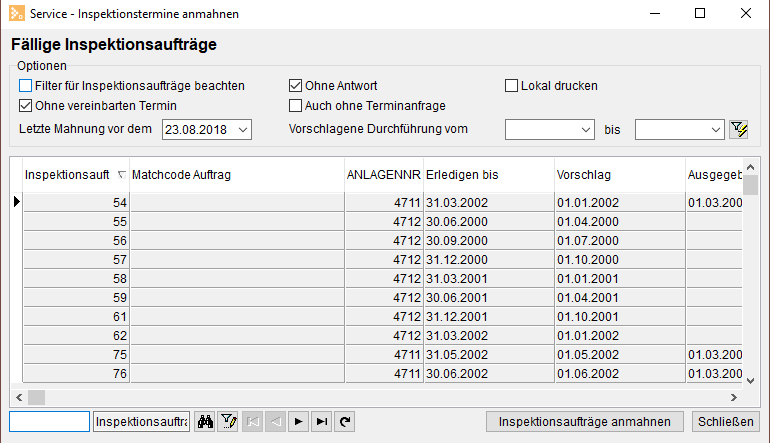Screen dimensions: 770x443
Task: Apply the date filter with lightning icon
Action: pyautogui.click(x=739, y=129)
